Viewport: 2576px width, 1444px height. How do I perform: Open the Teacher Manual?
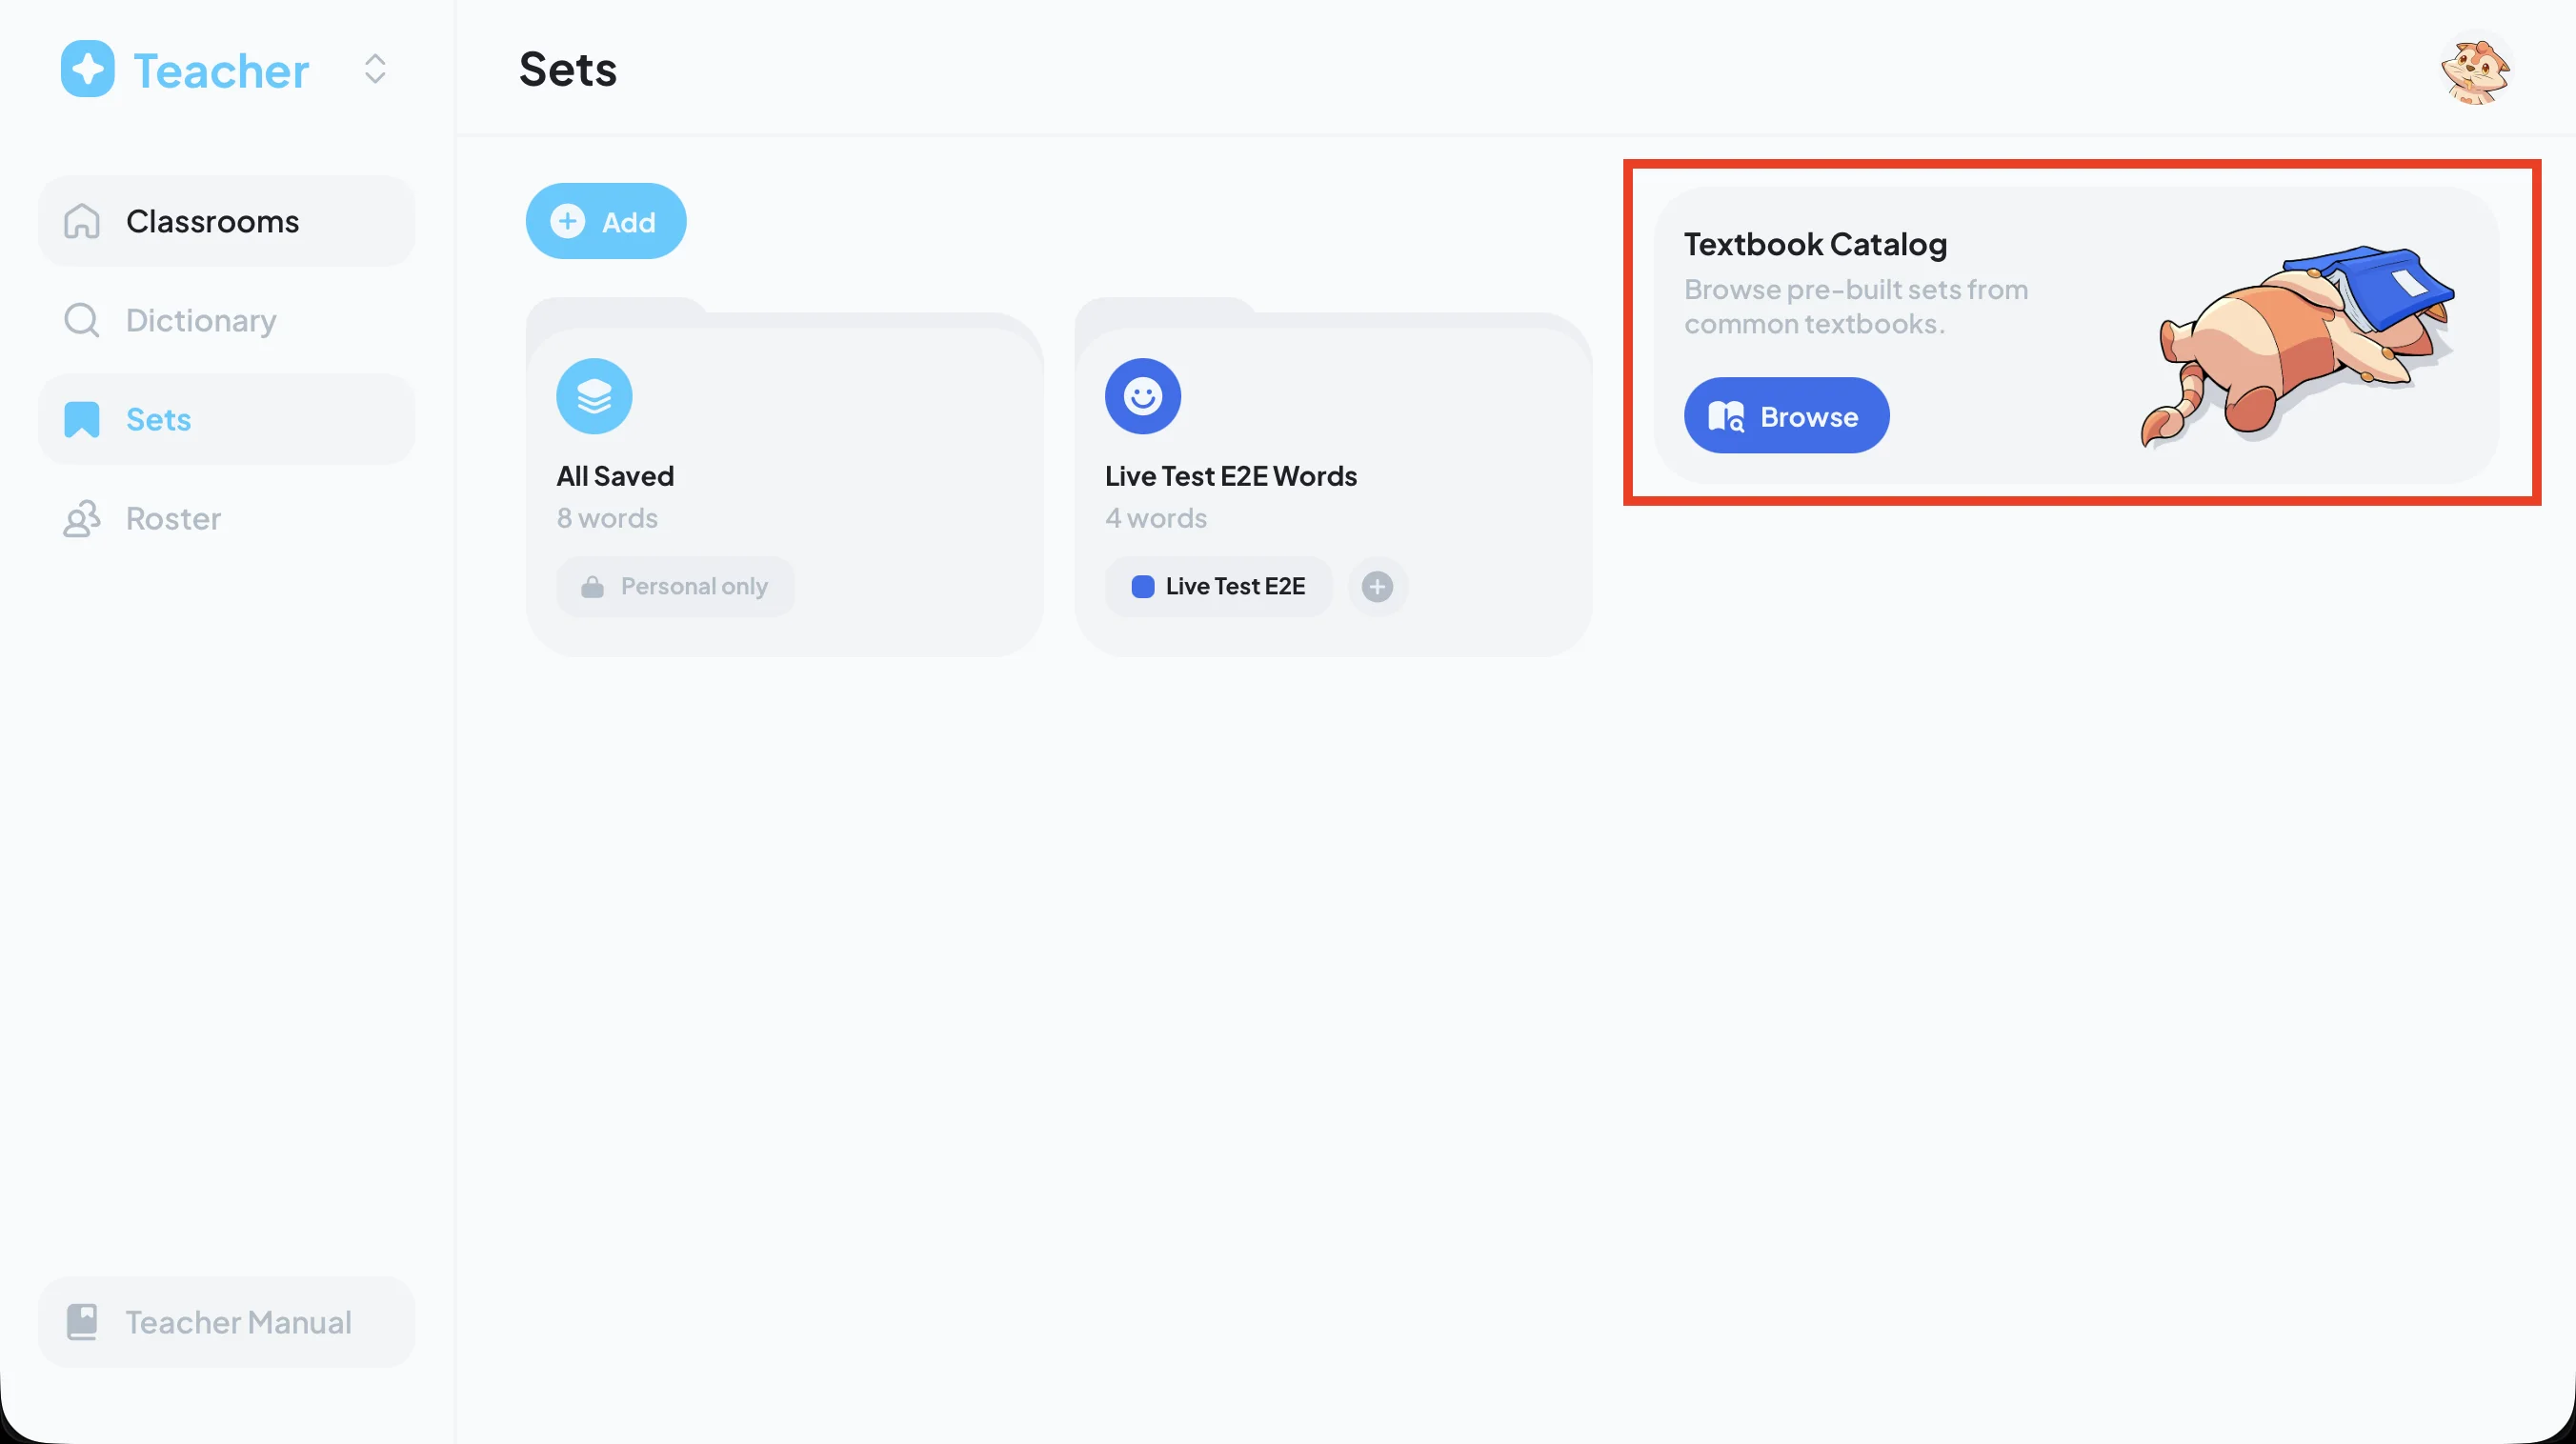tap(226, 1321)
